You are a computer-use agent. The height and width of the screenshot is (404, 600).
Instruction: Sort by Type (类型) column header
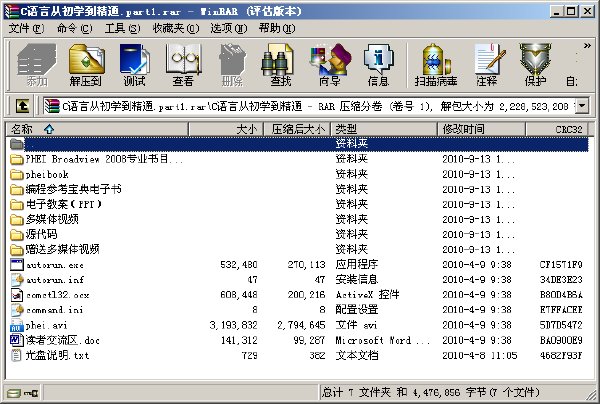coord(384,129)
